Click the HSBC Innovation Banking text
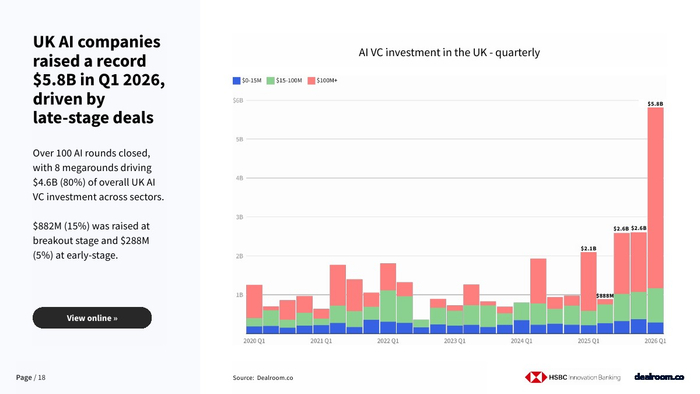 coord(584,377)
